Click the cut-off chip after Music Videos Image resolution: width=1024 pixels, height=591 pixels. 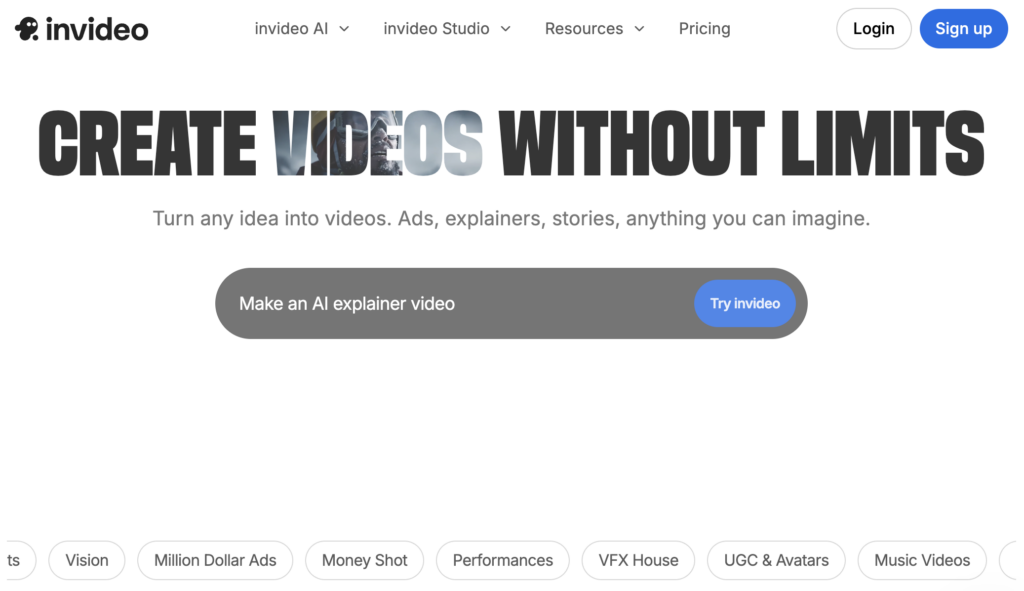pyautogui.click(x=1009, y=560)
